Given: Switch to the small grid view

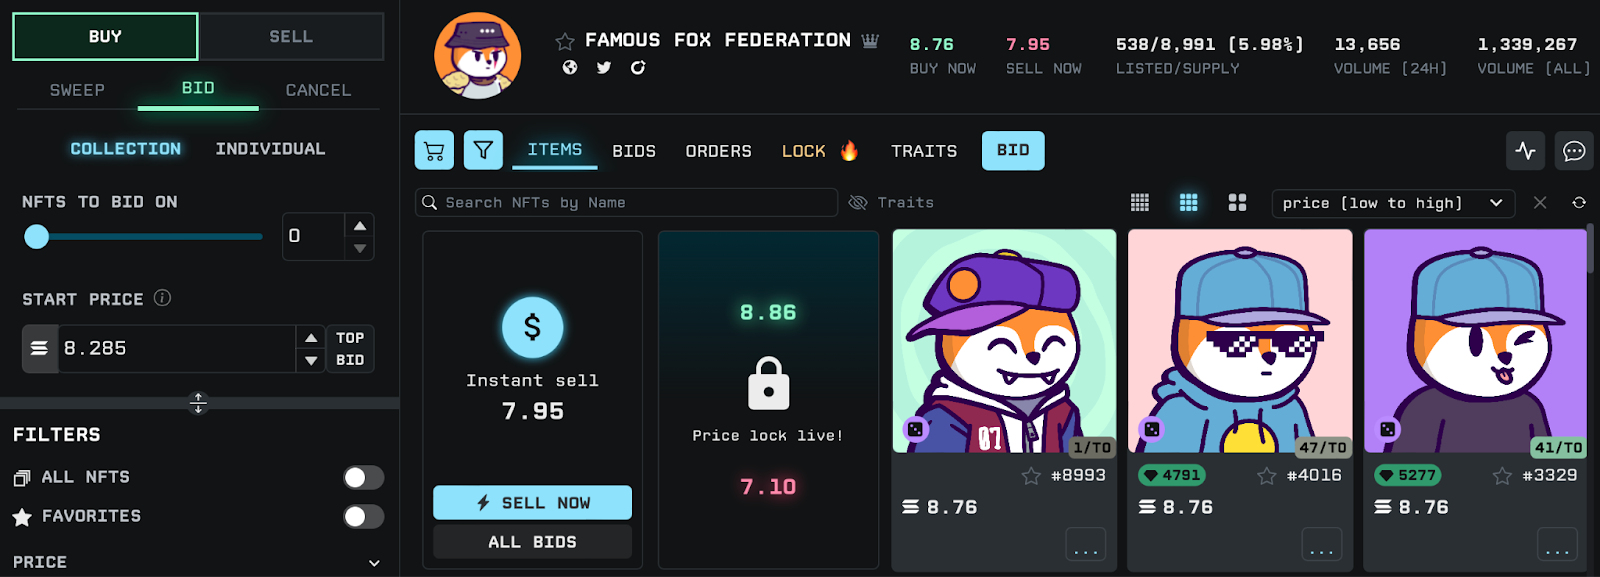Looking at the screenshot, I should coord(1140,203).
